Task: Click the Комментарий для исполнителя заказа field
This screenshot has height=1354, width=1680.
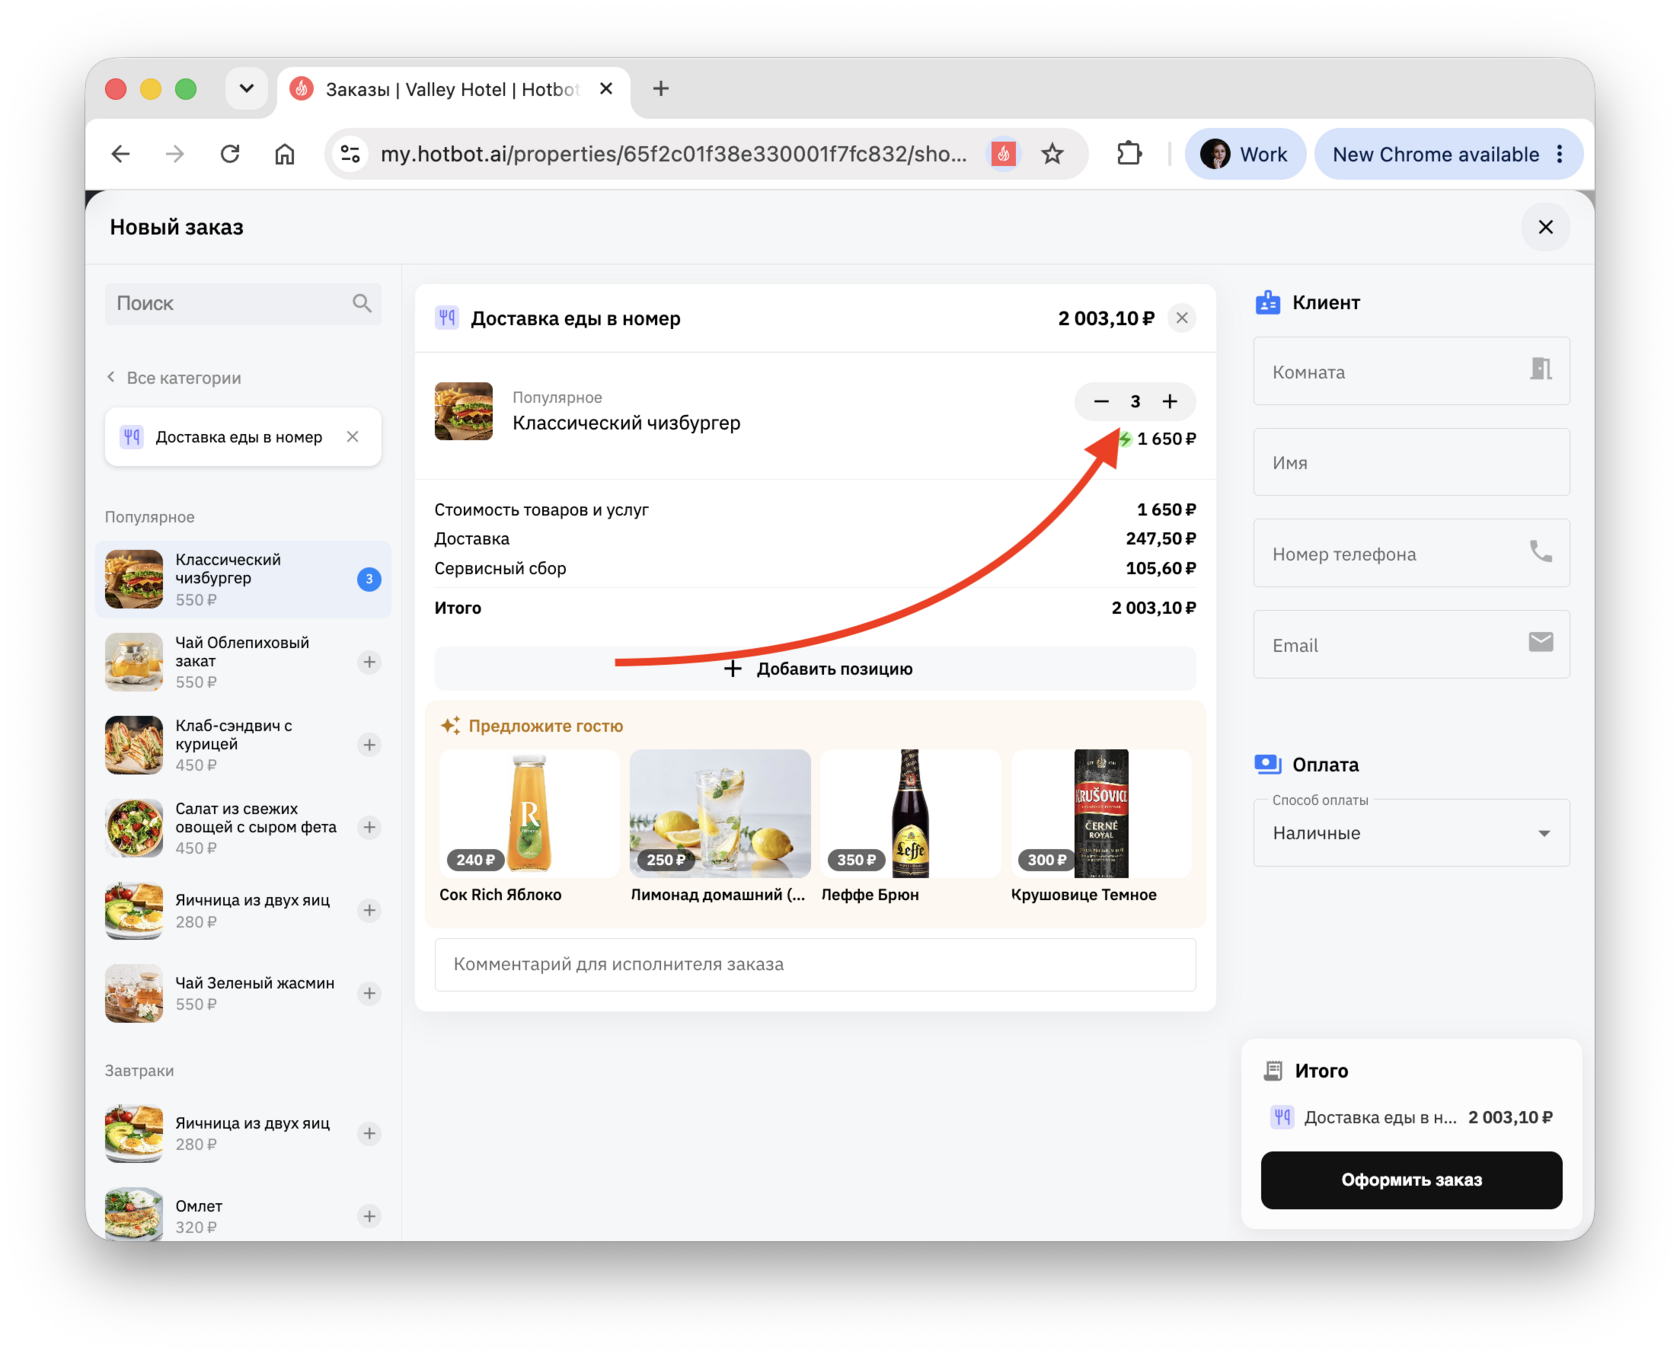Action: [816, 964]
